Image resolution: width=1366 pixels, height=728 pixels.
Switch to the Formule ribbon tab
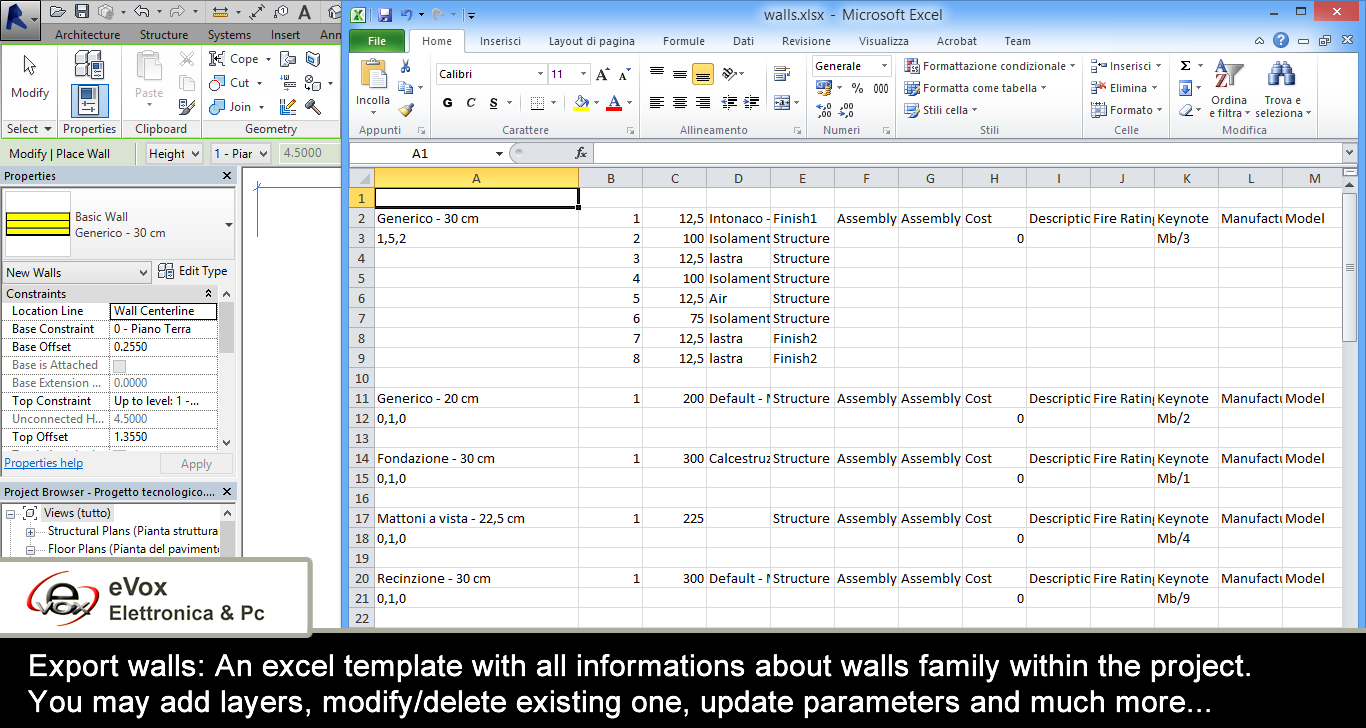683,41
